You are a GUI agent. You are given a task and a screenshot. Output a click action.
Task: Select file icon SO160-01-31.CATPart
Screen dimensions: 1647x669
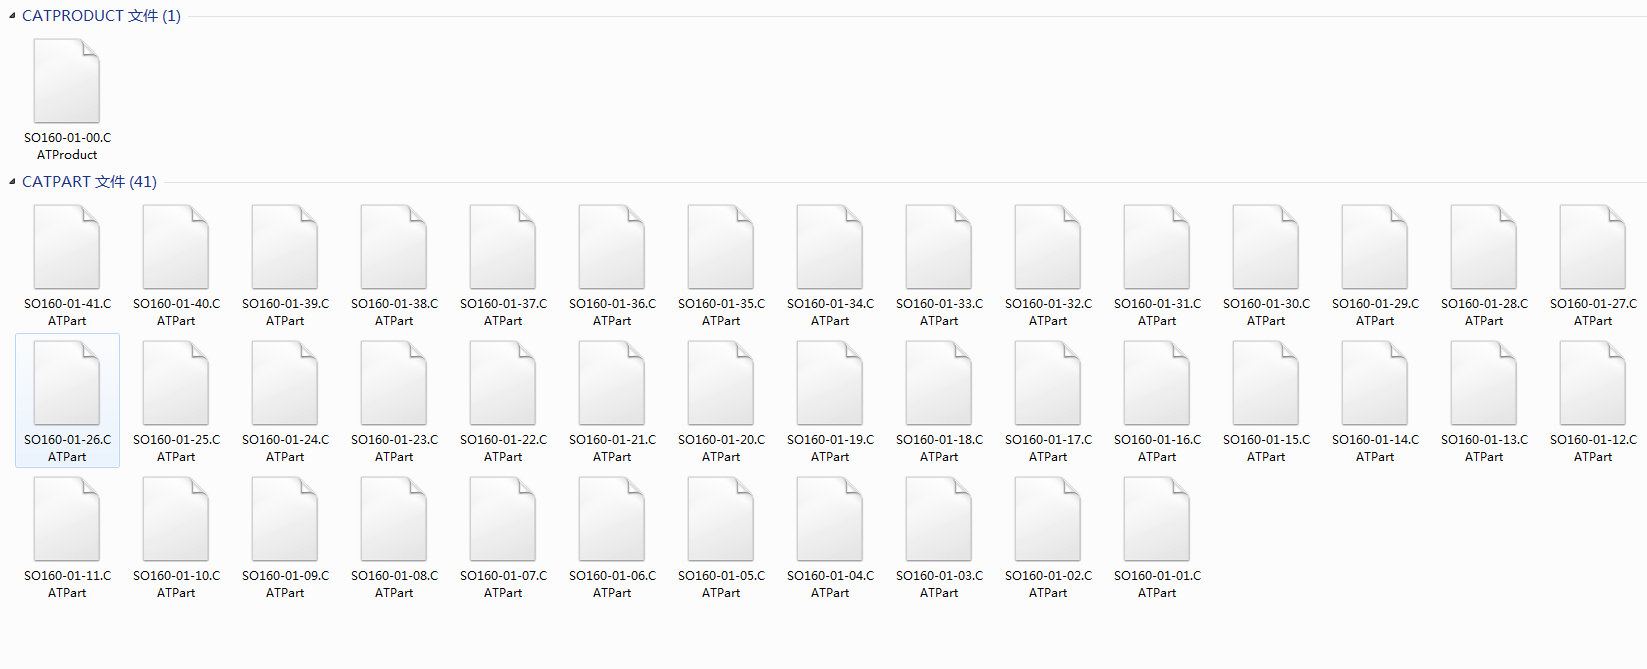tap(1157, 247)
